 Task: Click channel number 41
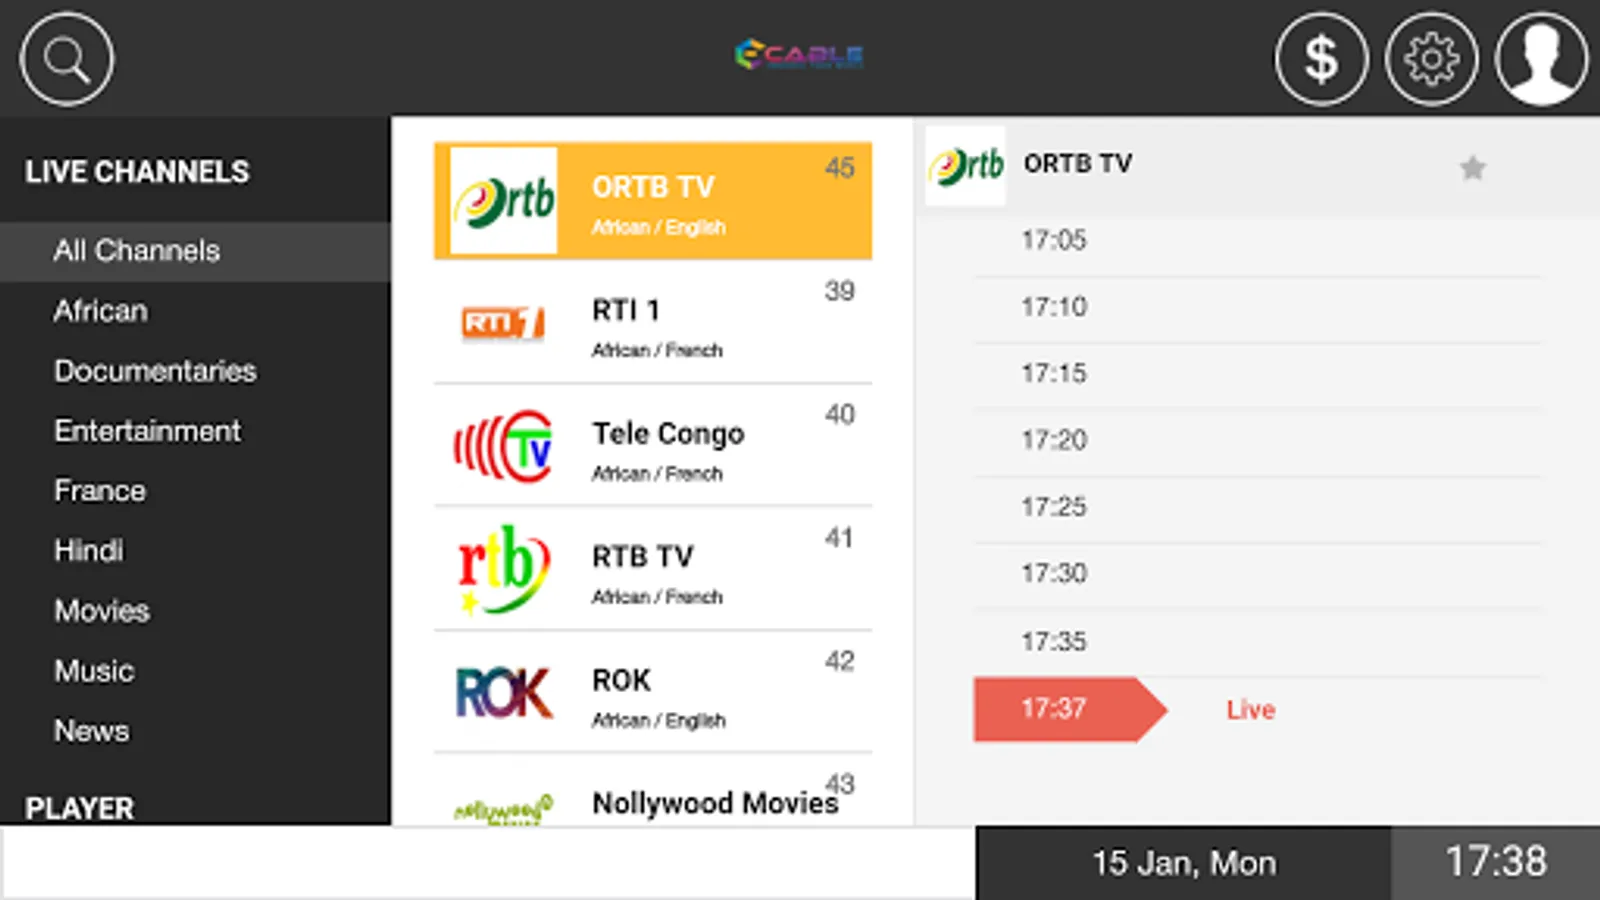coord(839,538)
